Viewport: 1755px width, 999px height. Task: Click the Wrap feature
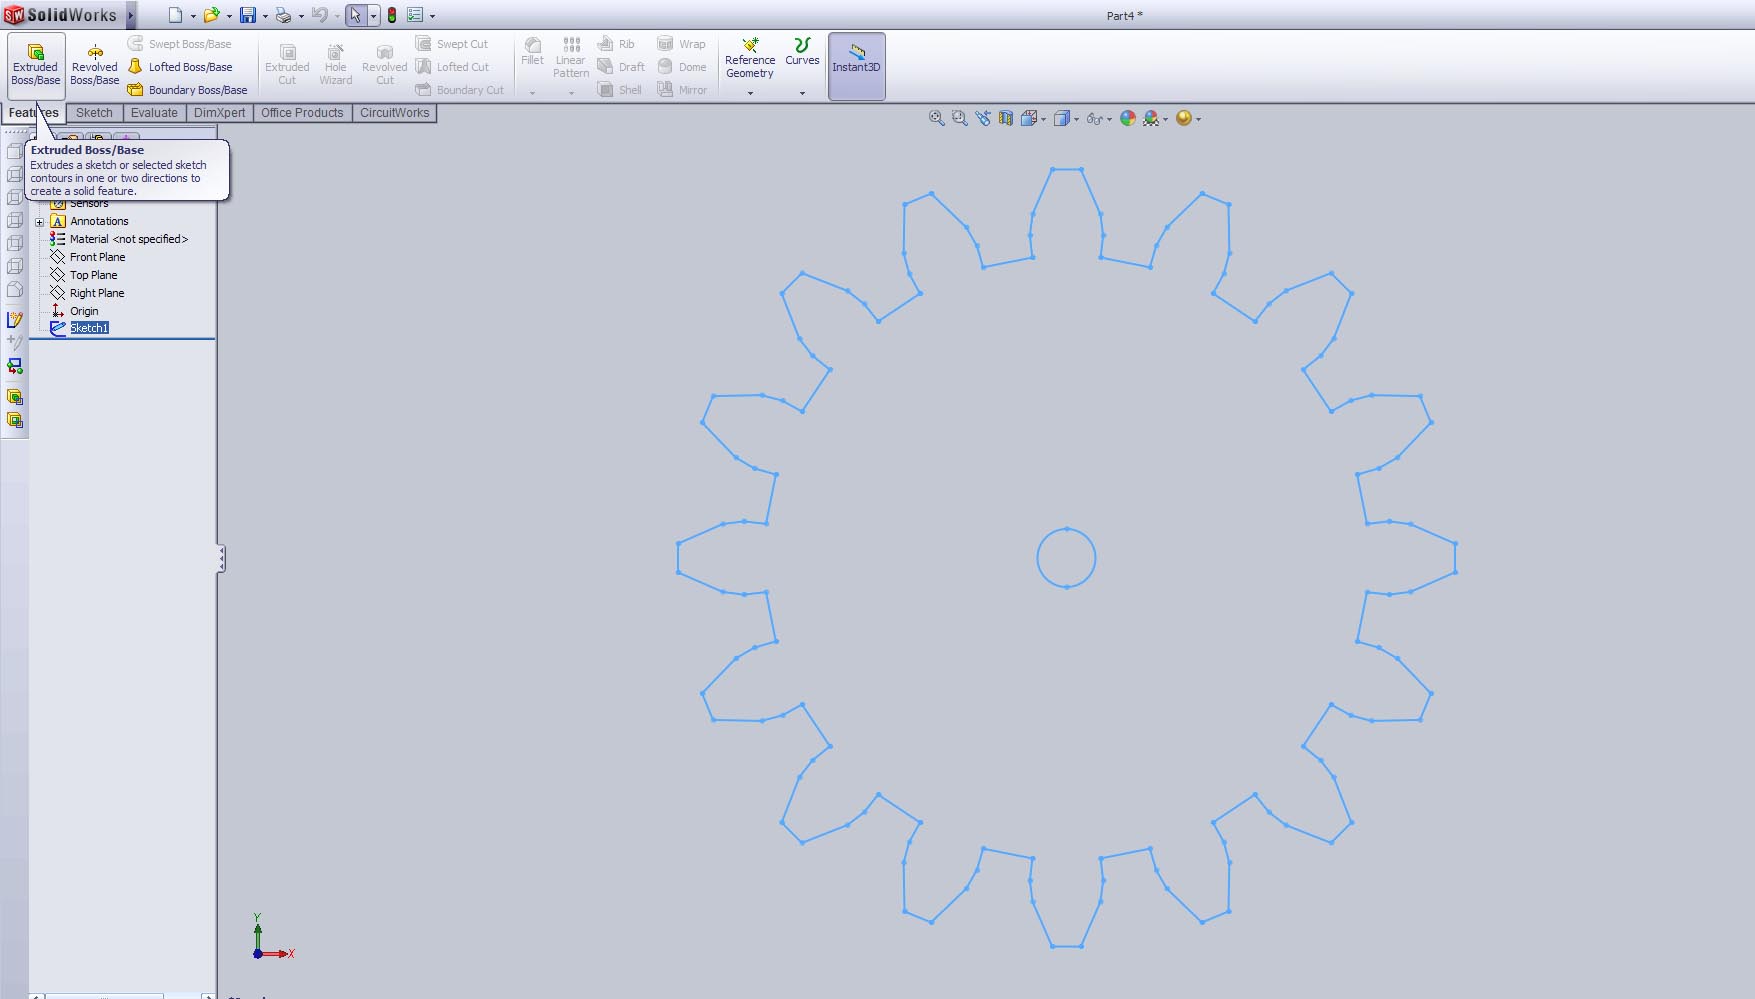pyautogui.click(x=681, y=44)
